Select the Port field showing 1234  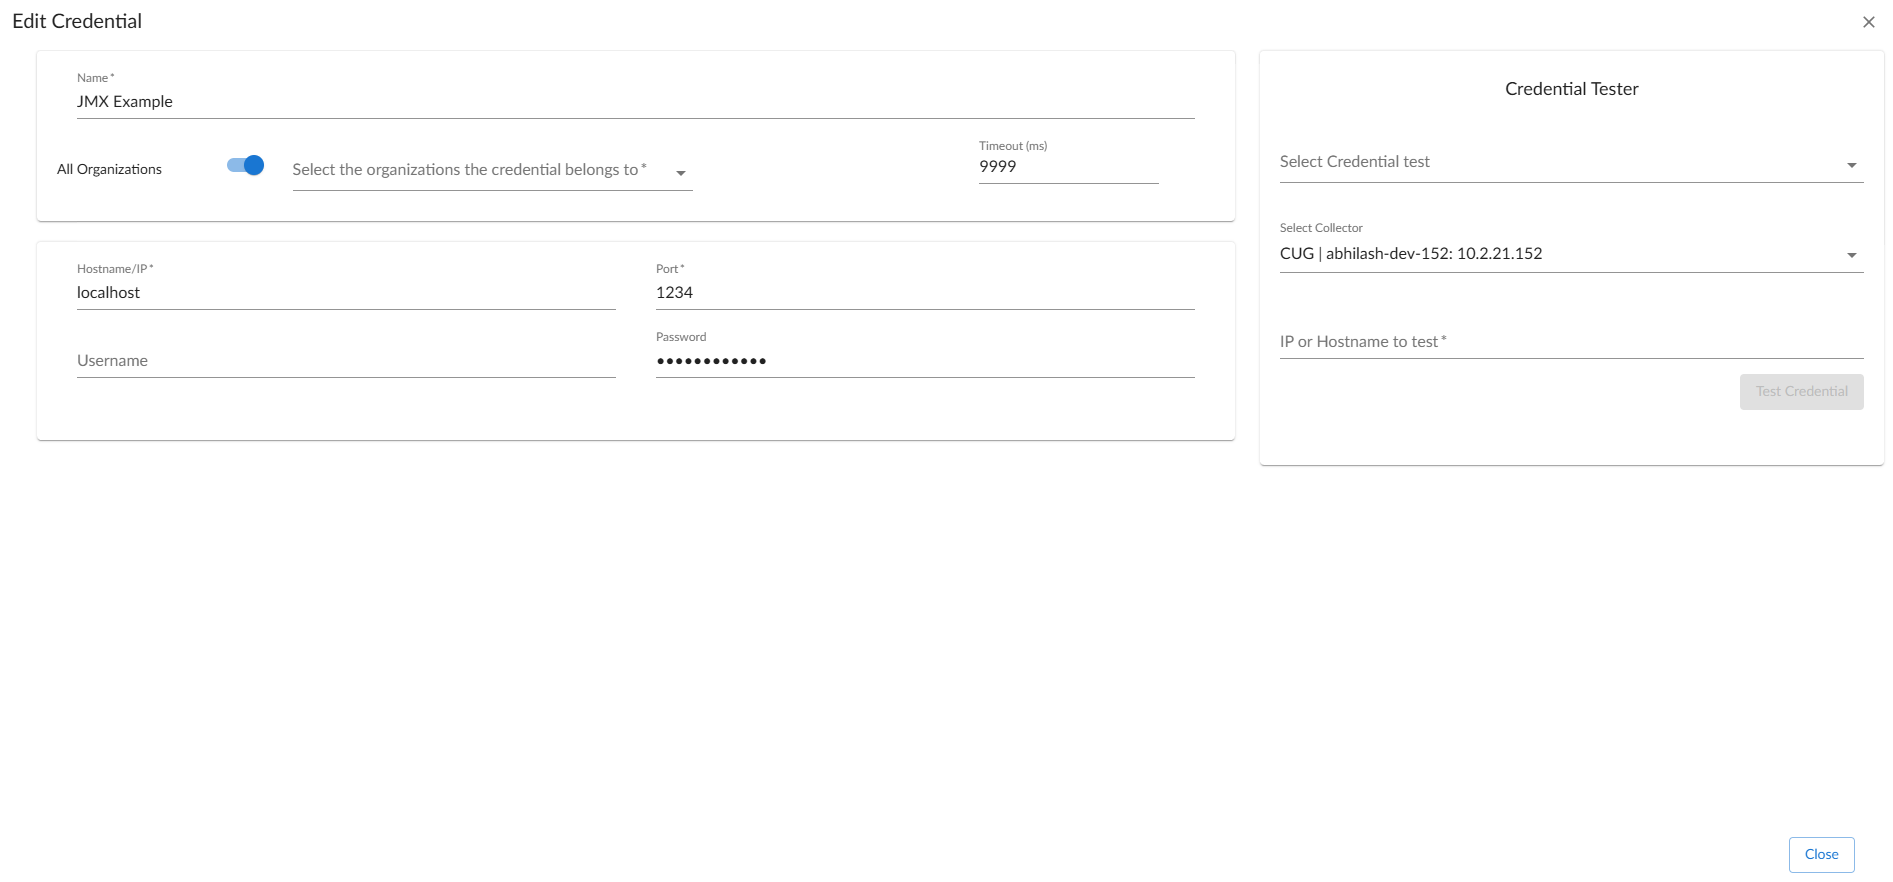coord(924,293)
